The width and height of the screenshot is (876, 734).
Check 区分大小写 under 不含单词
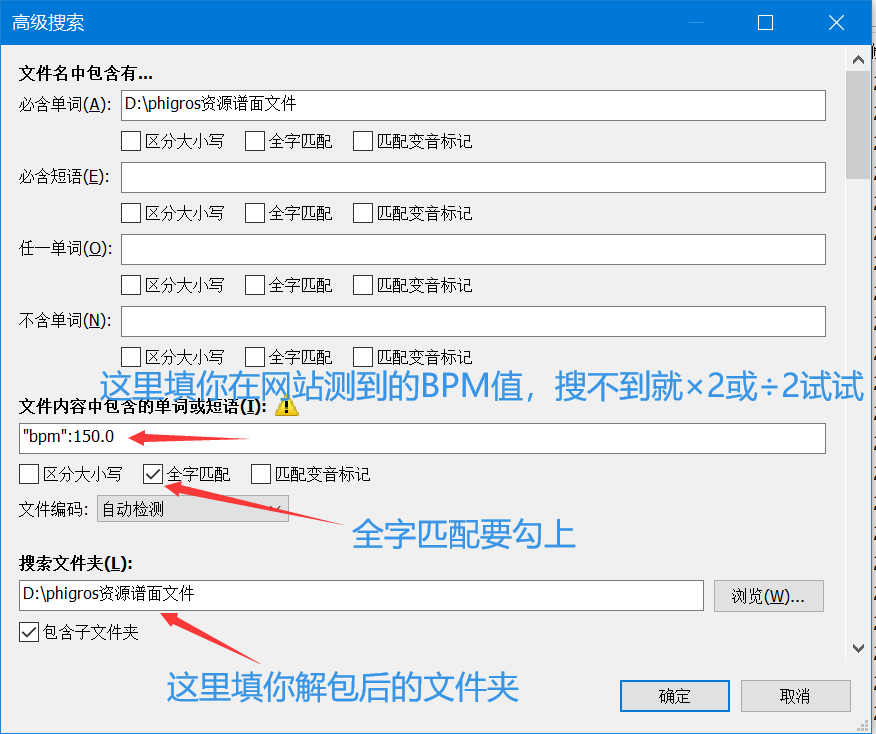130,356
